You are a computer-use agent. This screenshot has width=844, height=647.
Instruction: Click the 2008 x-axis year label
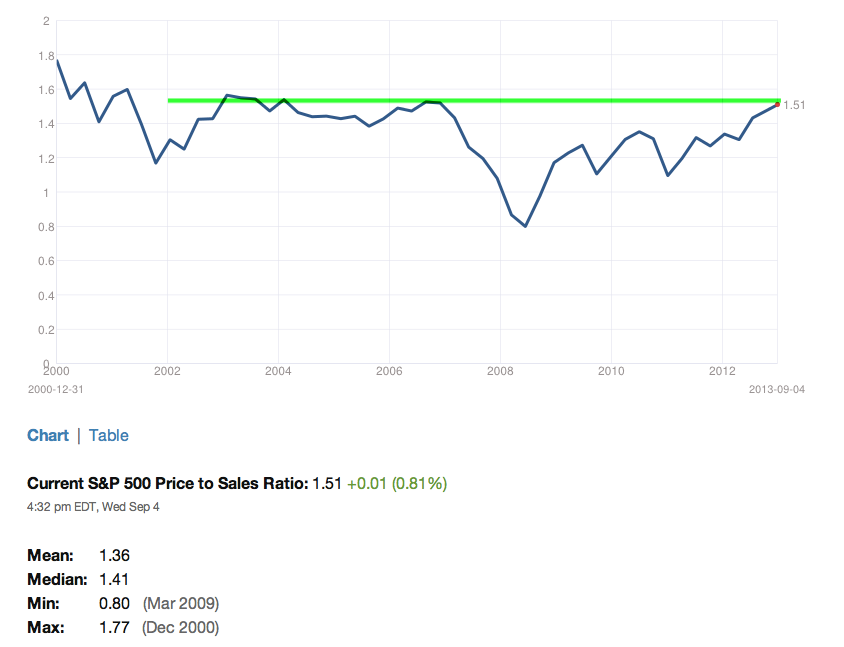pos(500,371)
